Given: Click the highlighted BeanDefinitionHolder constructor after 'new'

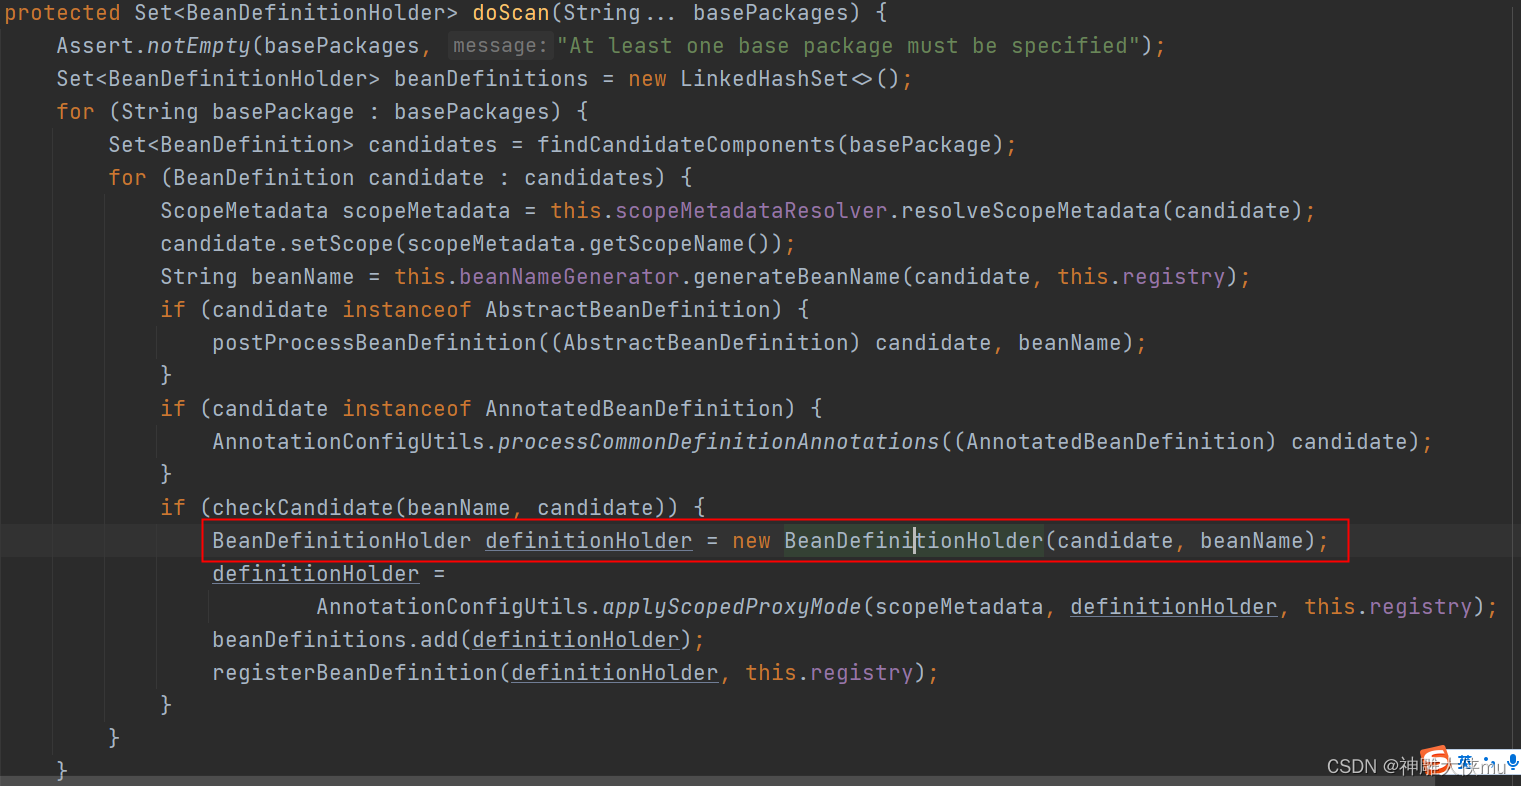Looking at the screenshot, I should [x=914, y=541].
